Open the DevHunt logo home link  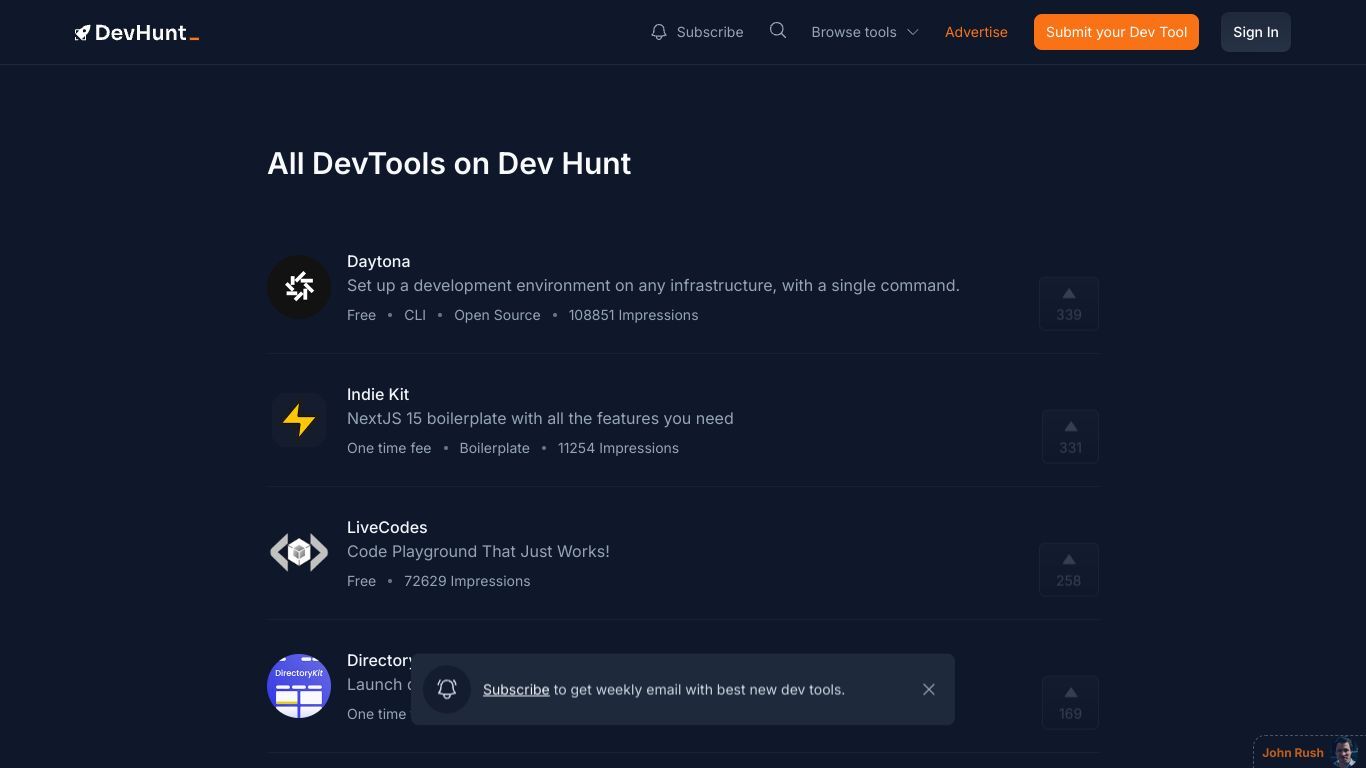coord(137,33)
